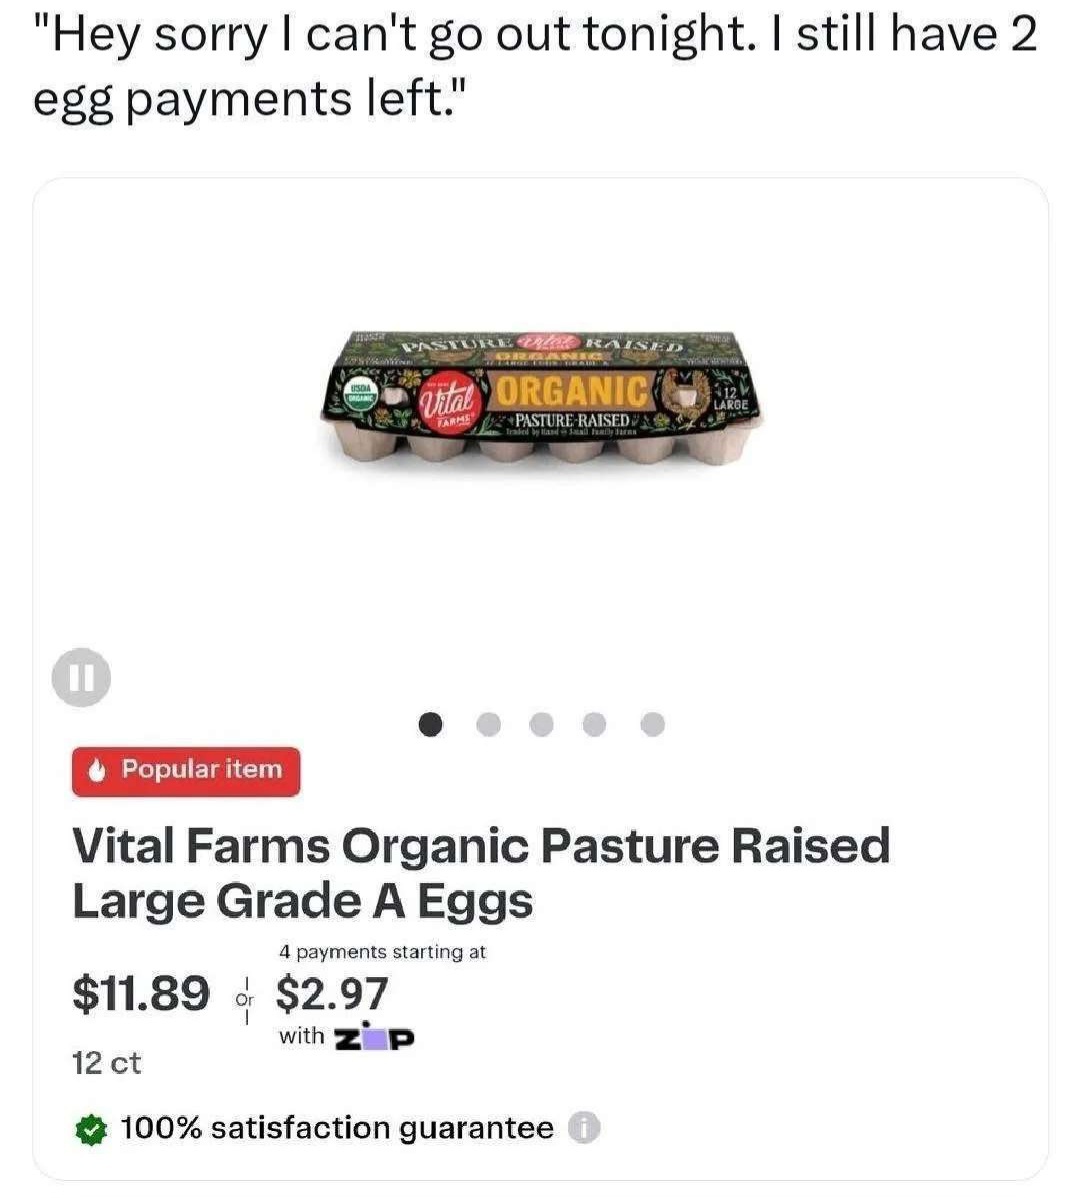This screenshot has height=1198, width=1080.
Task: Switch to the fifth carousel dot
Action: (652, 723)
